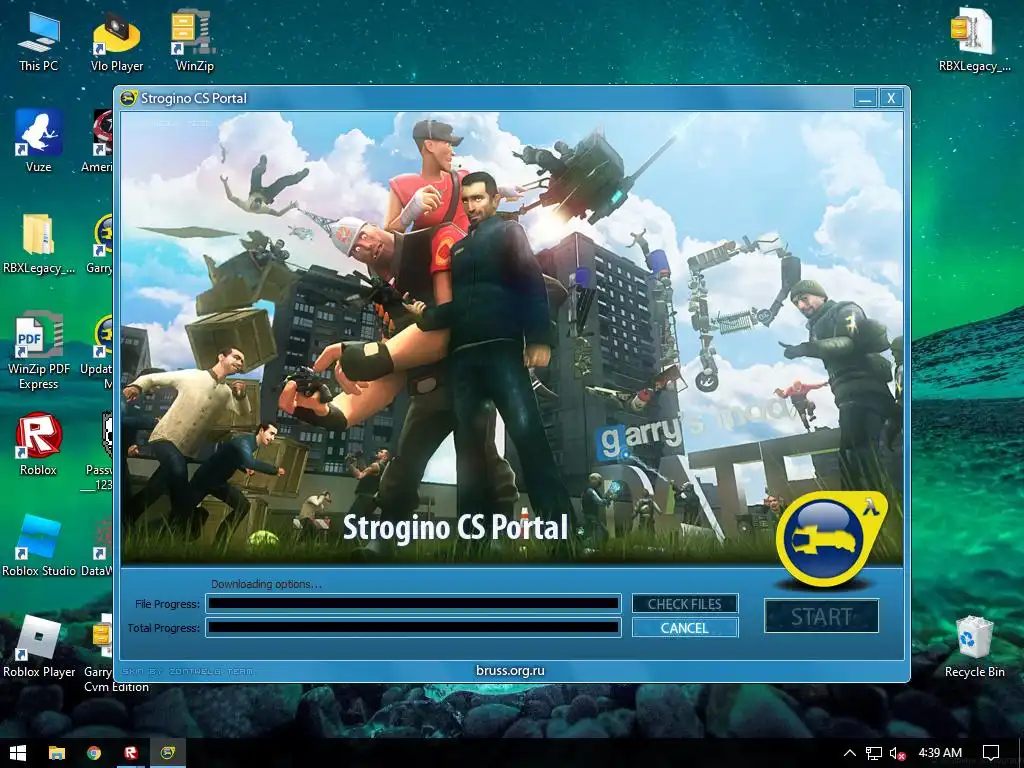
Task: Open the RBXLegacy zip file at top right
Action: click(x=974, y=40)
